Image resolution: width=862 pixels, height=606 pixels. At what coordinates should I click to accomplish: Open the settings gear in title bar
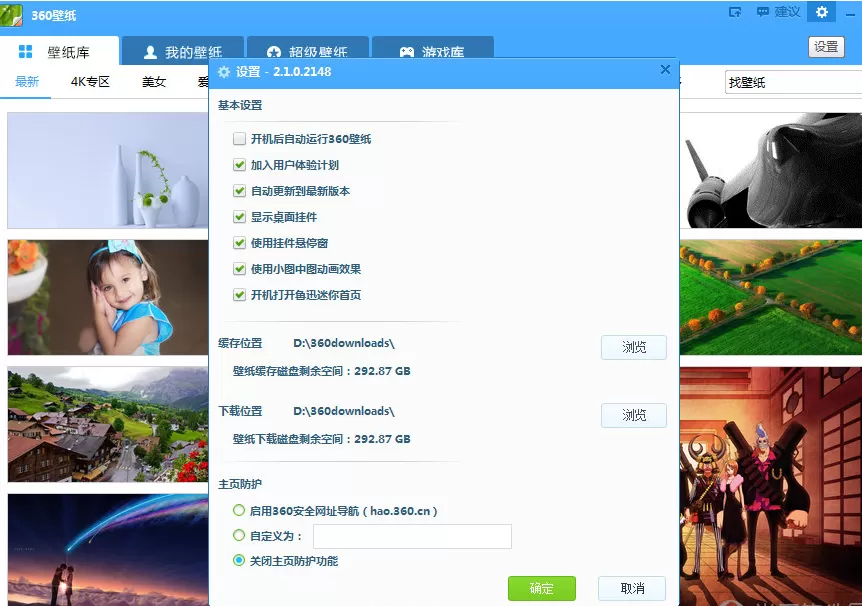(x=821, y=12)
